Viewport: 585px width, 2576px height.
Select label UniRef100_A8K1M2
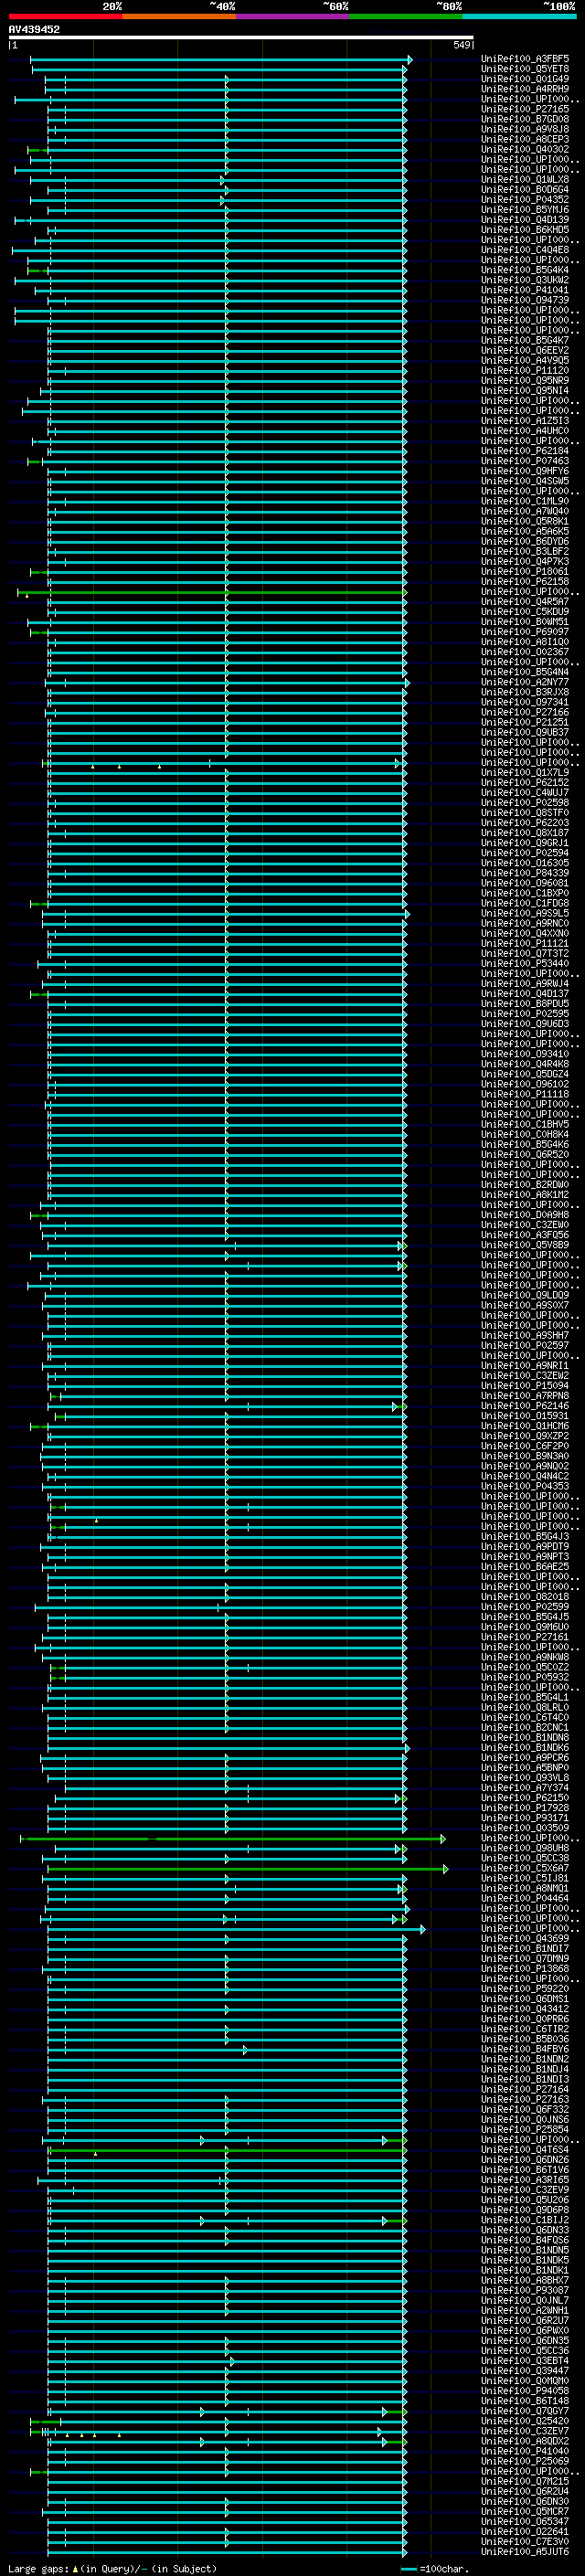pyautogui.click(x=525, y=1195)
